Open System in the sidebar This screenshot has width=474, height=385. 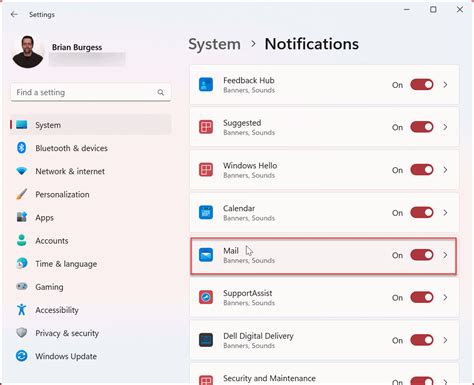point(91,125)
